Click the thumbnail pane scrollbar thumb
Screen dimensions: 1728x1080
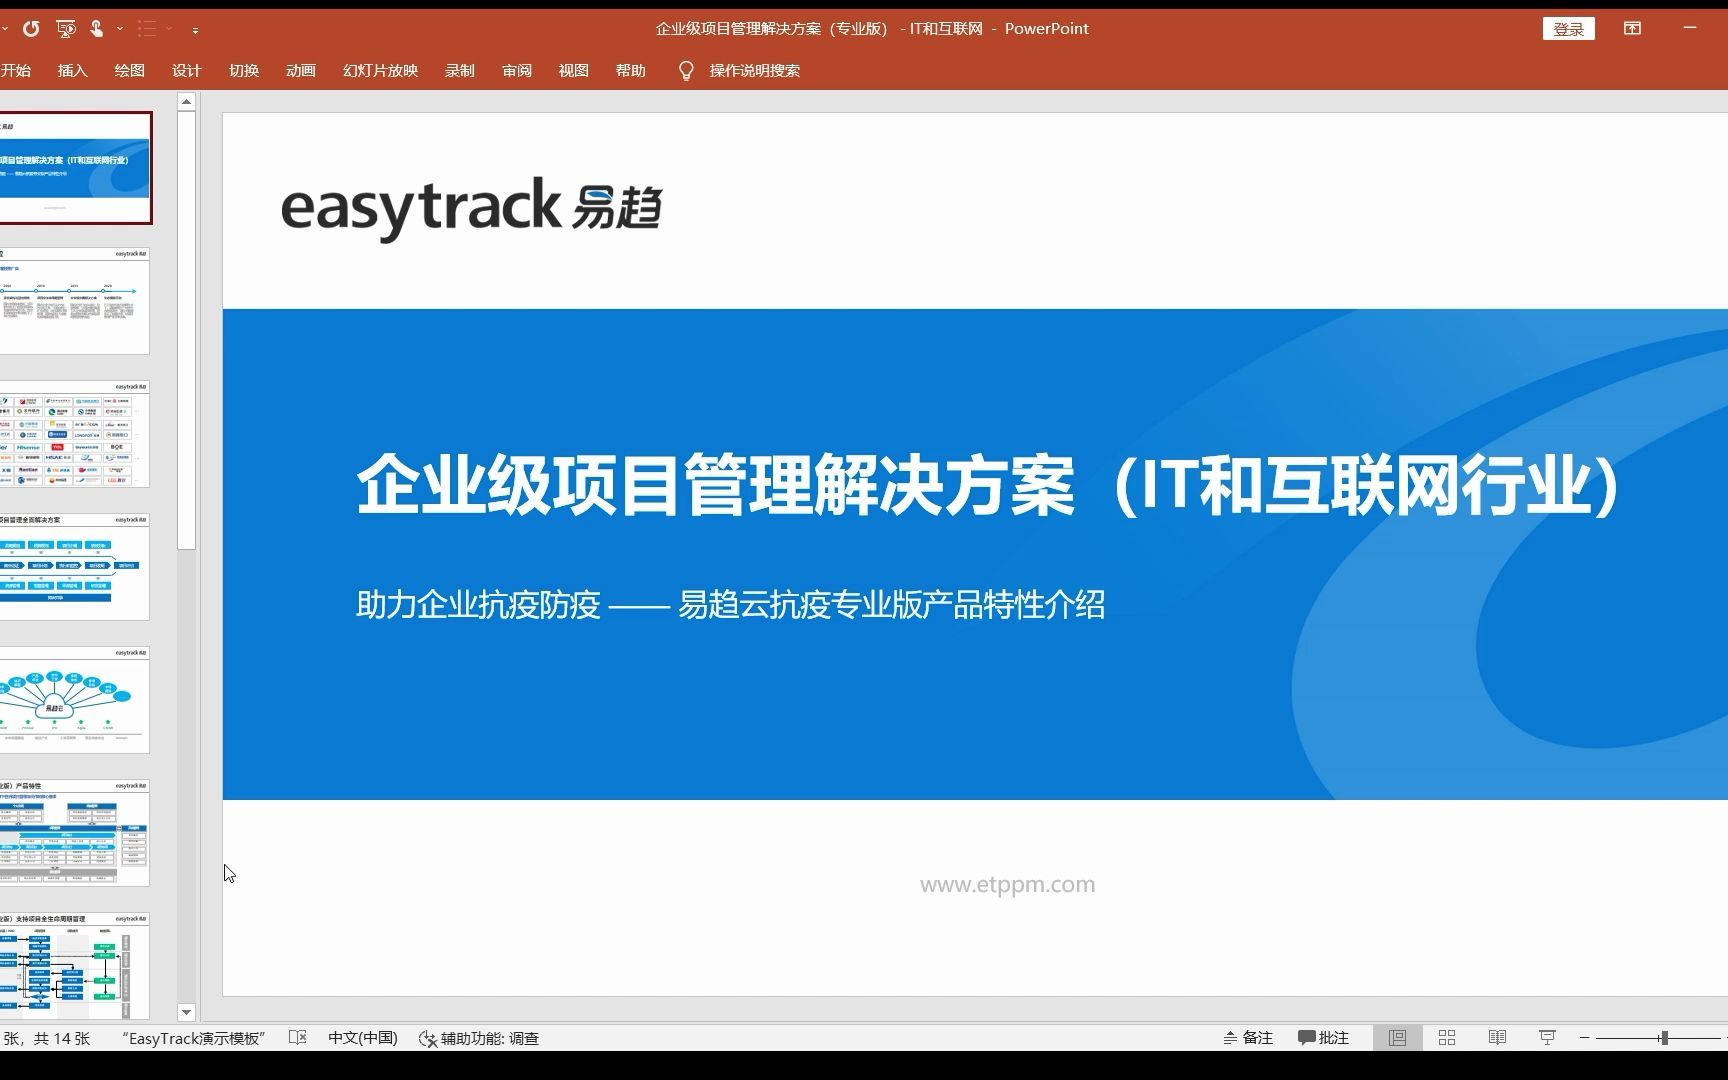[x=186, y=330]
